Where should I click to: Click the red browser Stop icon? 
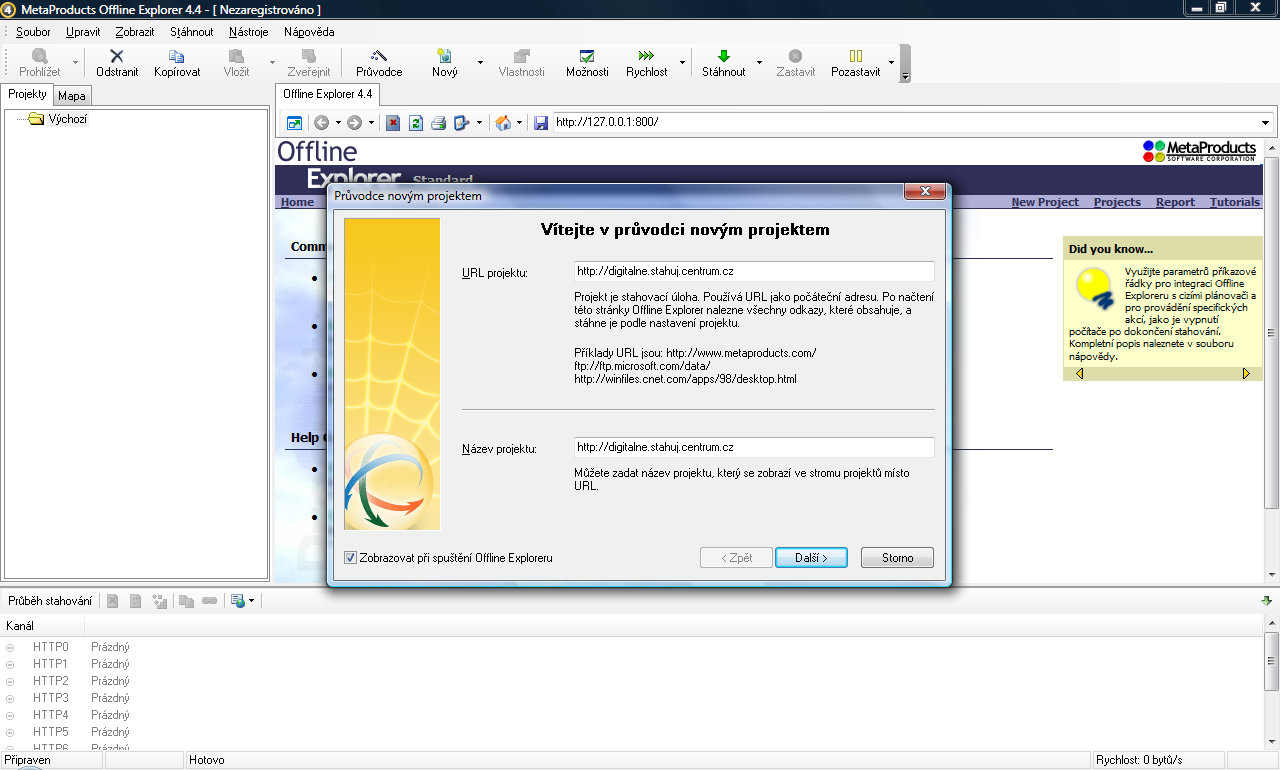click(x=393, y=123)
